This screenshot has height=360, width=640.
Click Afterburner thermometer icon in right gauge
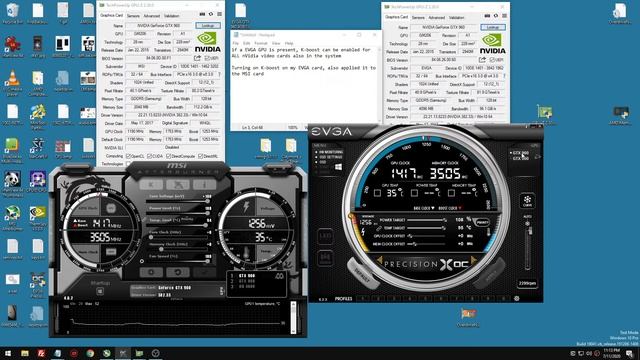click(x=247, y=253)
